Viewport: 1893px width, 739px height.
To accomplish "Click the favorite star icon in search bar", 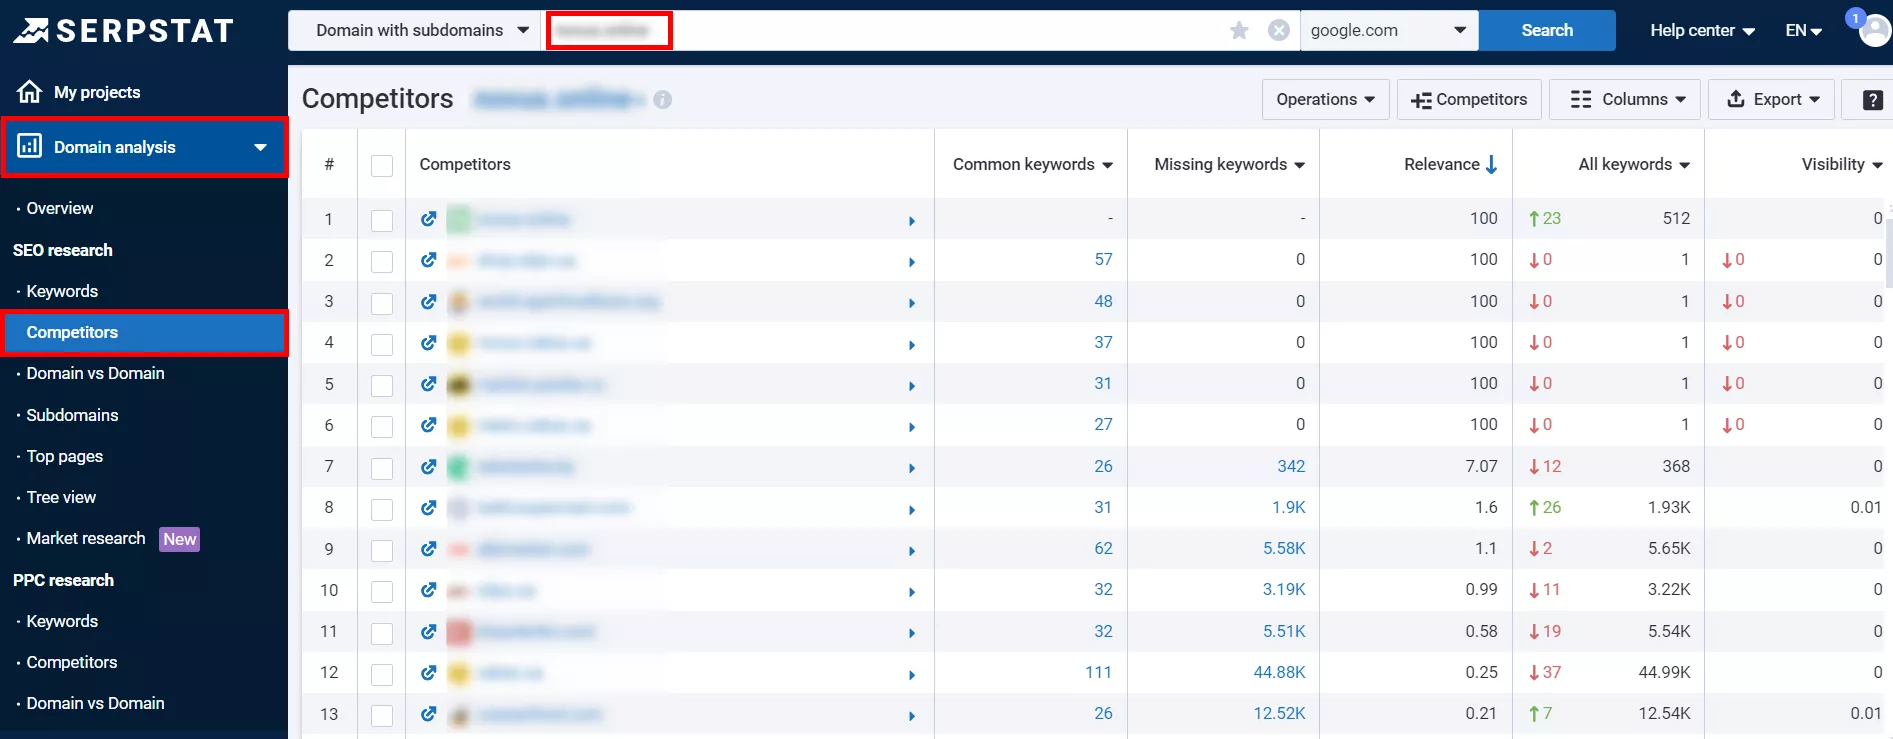I will tap(1239, 30).
